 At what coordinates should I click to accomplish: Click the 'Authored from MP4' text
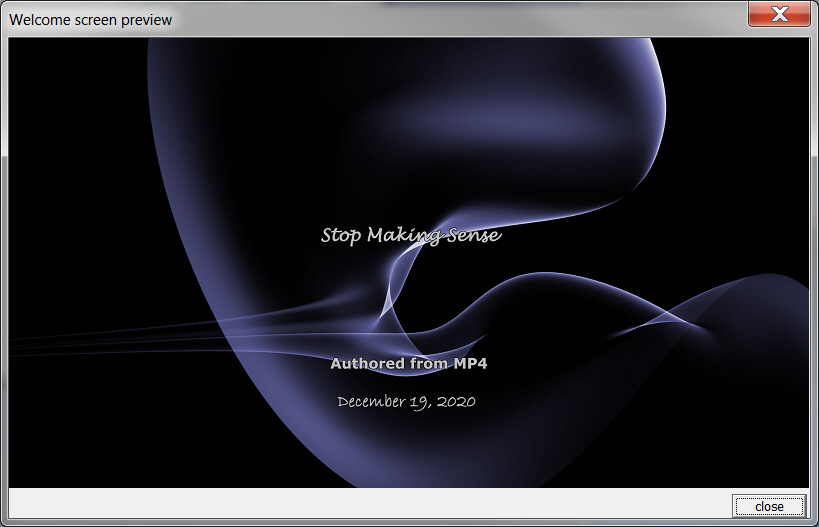(408, 364)
